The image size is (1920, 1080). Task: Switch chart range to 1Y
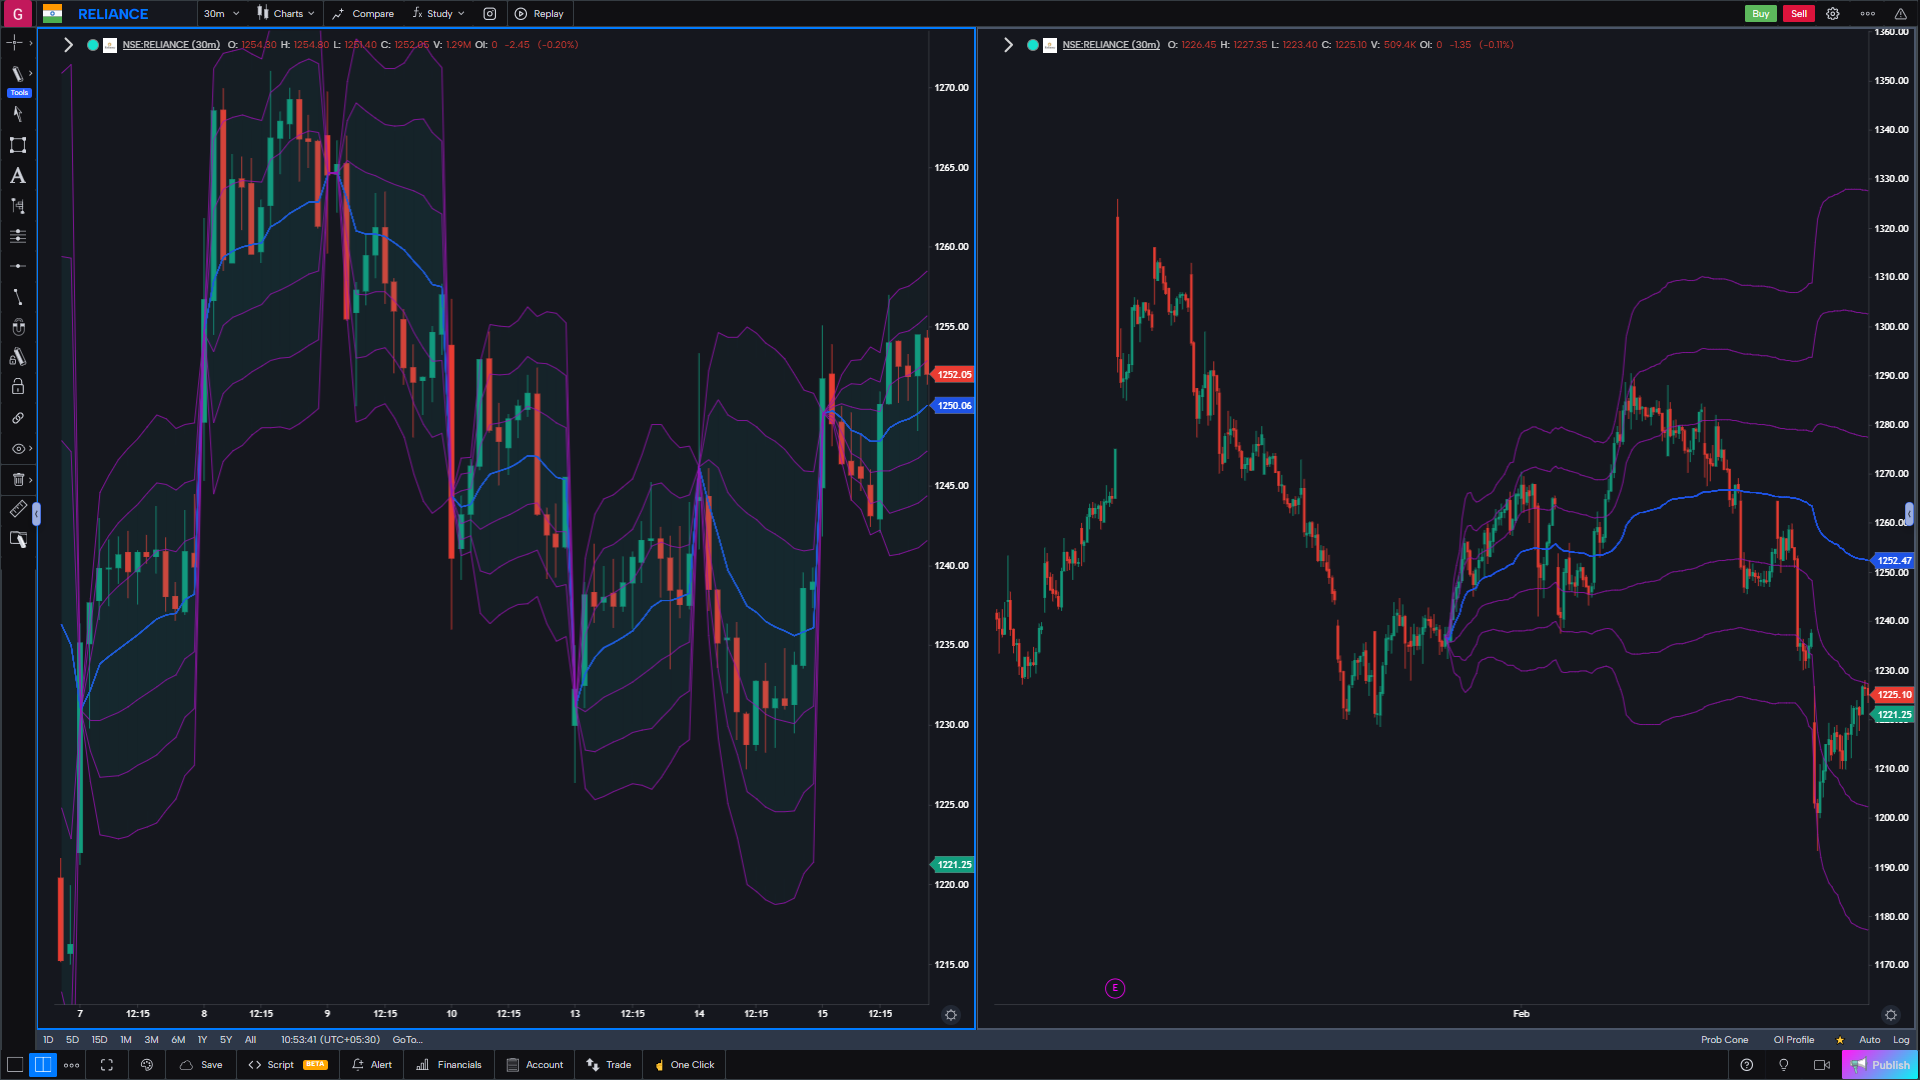[x=201, y=1040]
